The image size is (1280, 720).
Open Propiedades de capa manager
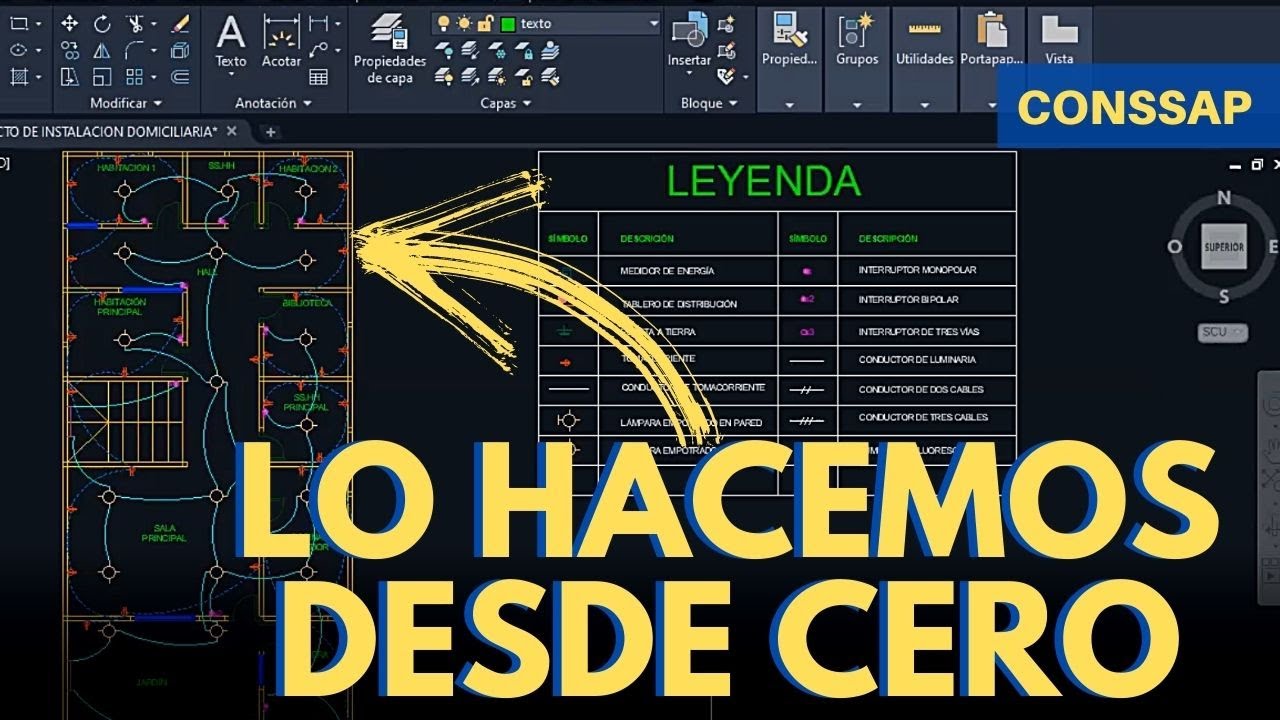click(390, 49)
